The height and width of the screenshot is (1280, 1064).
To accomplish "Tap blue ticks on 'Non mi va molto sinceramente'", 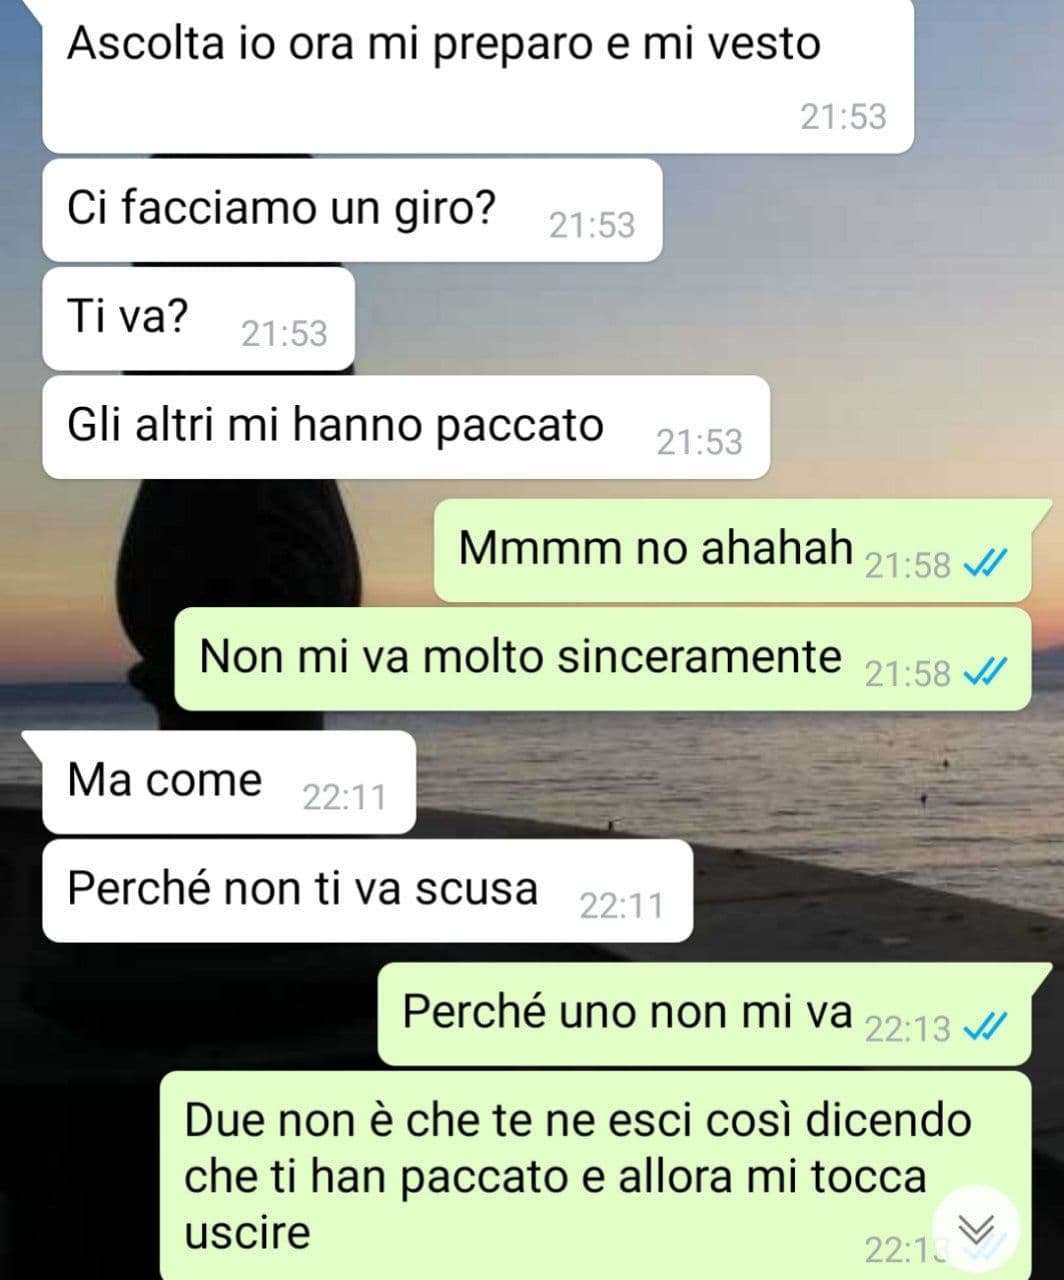I will pos(983,674).
